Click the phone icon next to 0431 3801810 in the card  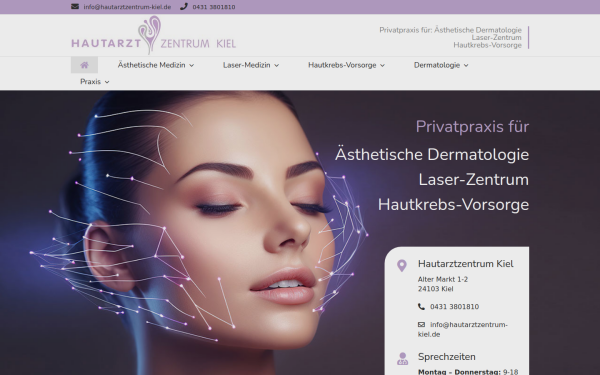pyautogui.click(x=421, y=307)
